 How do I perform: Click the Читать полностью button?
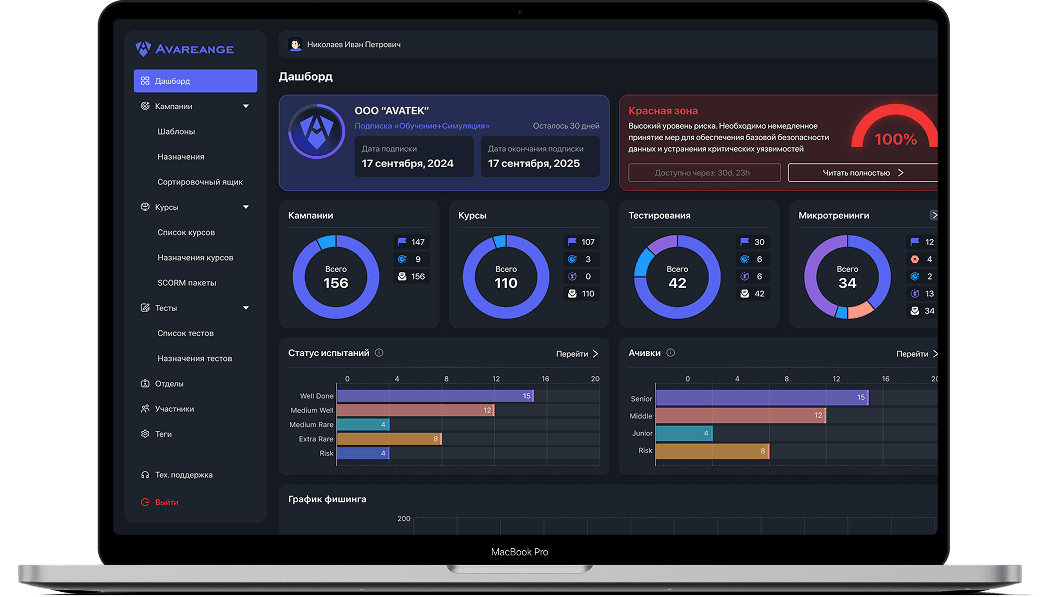pos(862,172)
